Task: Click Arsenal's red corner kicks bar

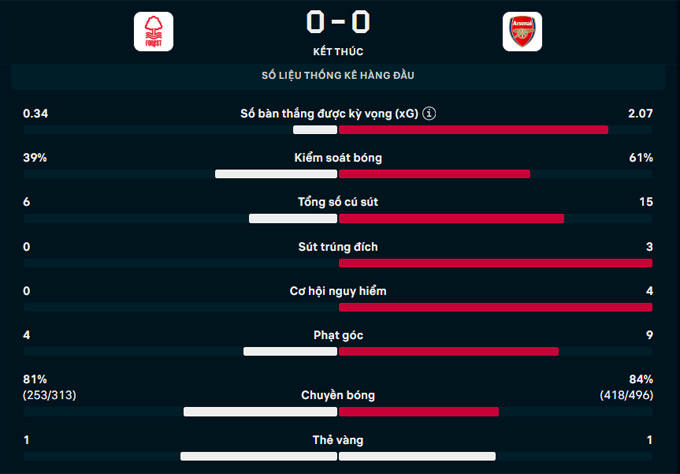Action: click(448, 351)
